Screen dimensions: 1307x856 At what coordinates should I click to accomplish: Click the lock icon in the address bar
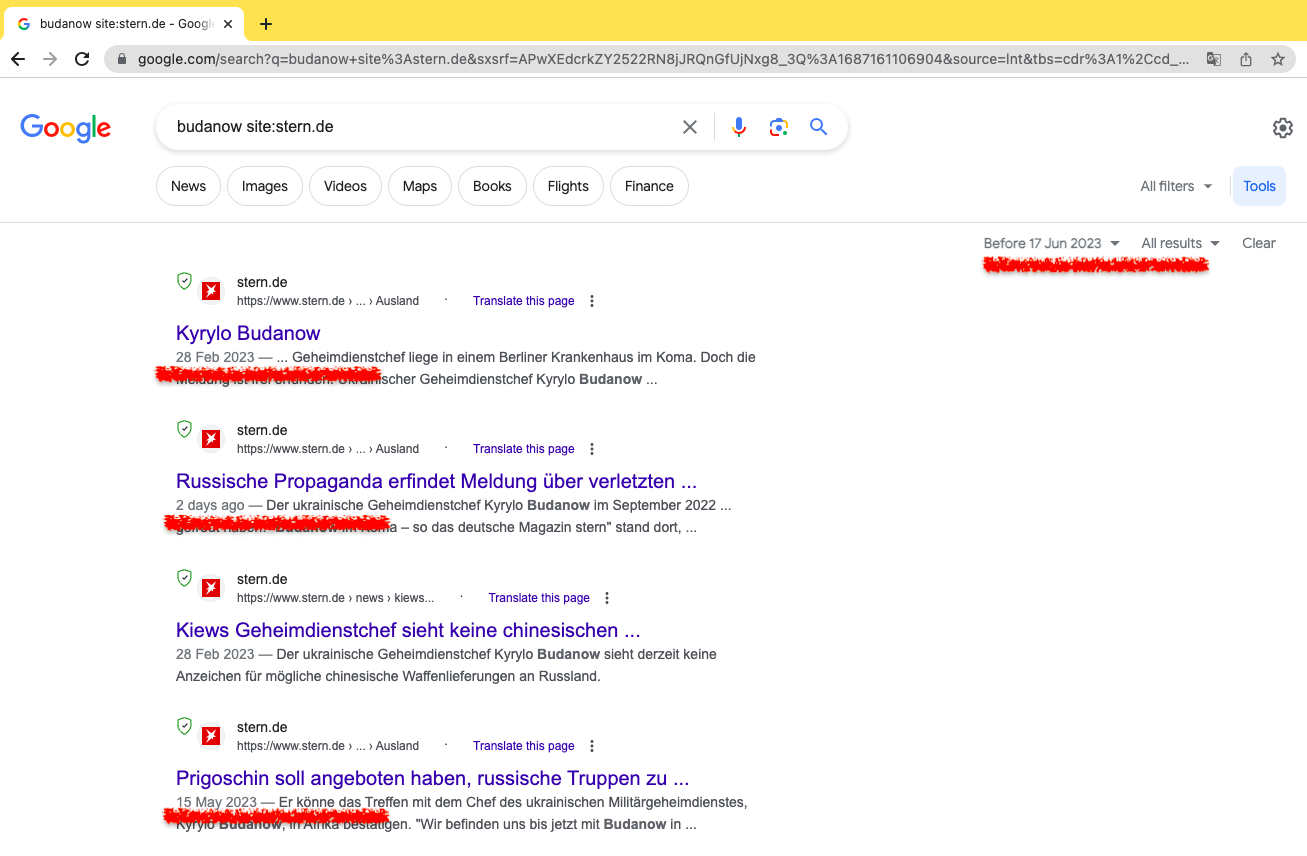(x=123, y=59)
